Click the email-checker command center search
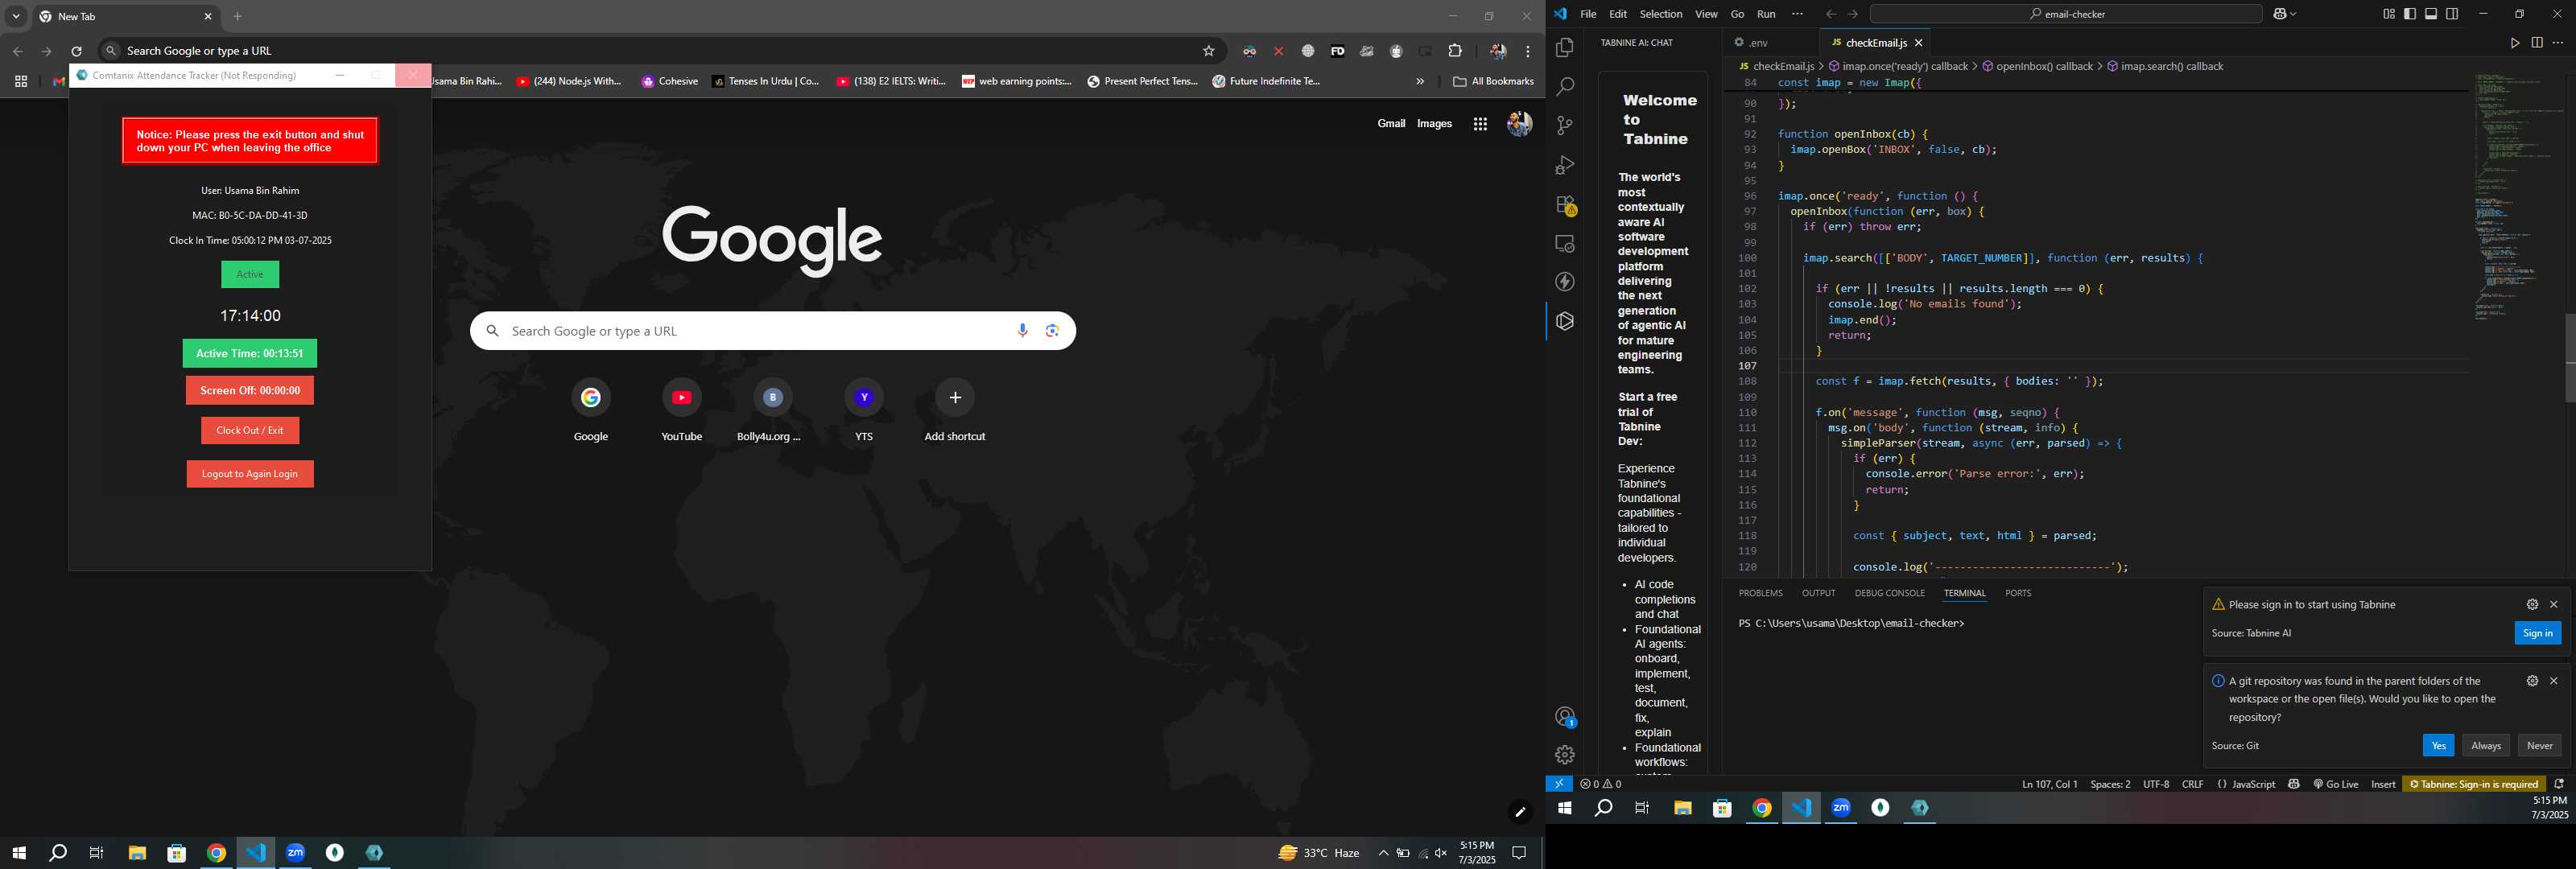The height and width of the screenshot is (869, 2576). [x=2066, y=14]
